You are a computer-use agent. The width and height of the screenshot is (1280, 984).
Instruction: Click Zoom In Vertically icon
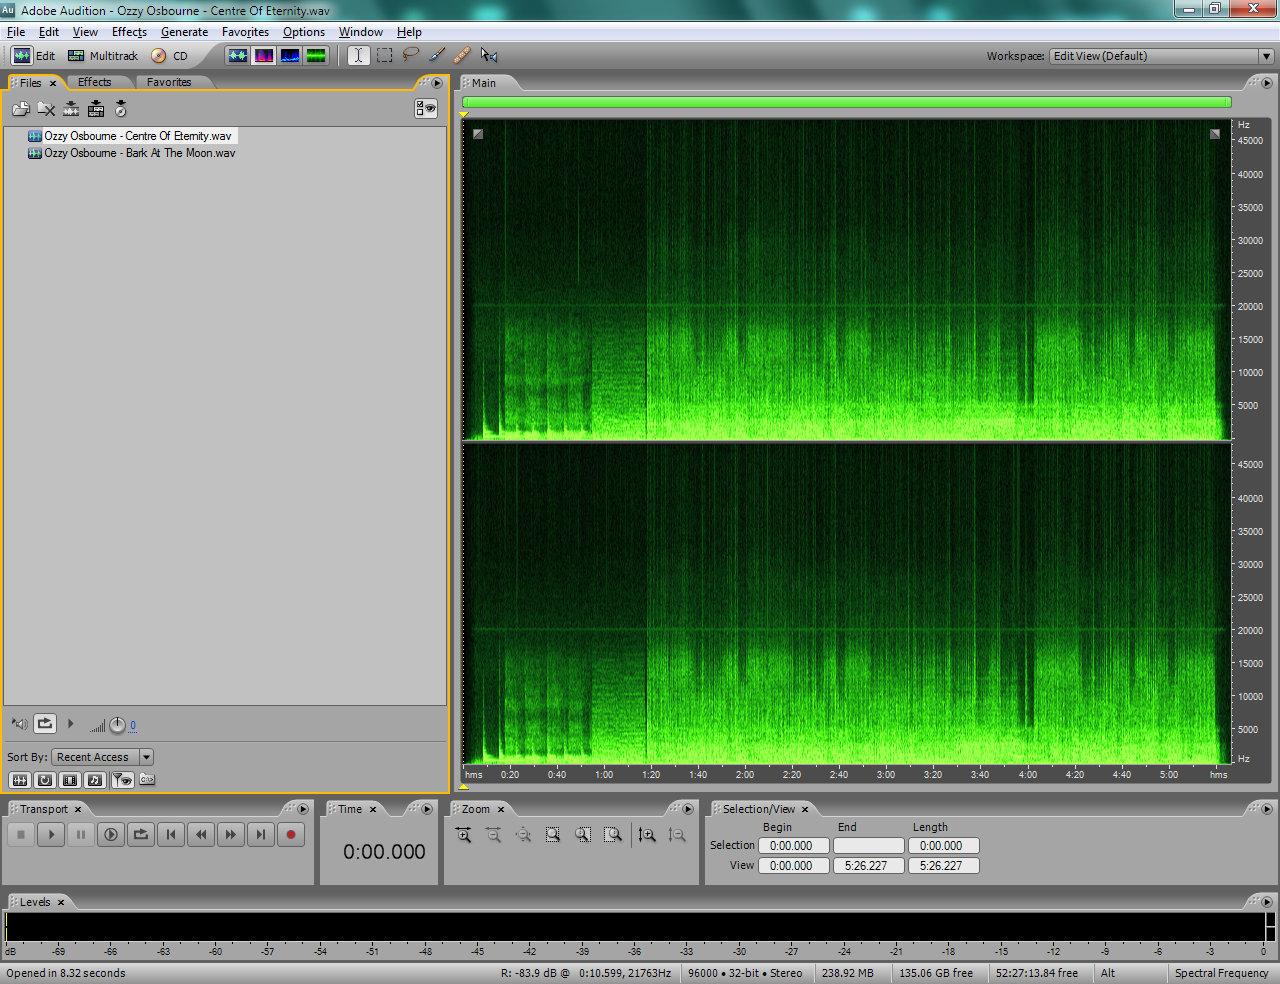pos(647,835)
